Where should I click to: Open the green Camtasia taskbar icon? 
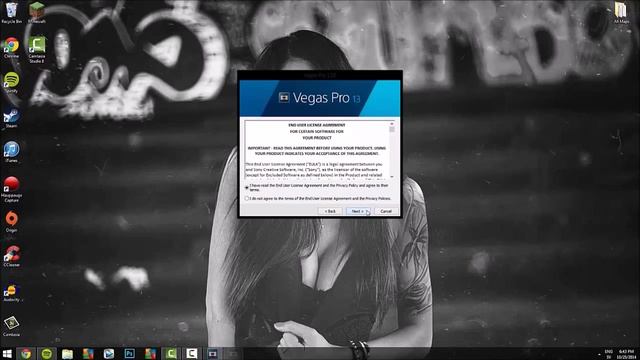(171, 353)
